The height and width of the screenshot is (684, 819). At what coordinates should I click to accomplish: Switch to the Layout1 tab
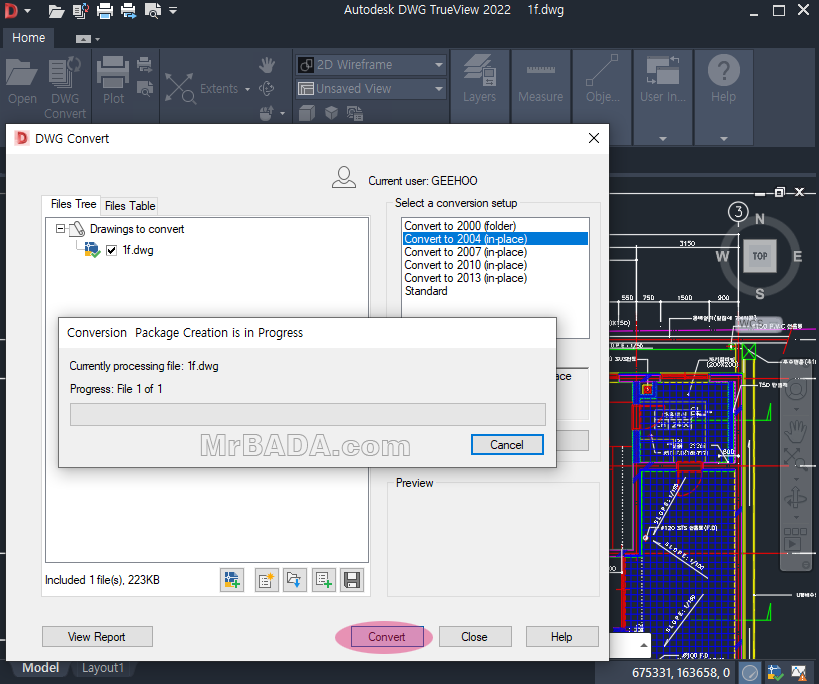pyautogui.click(x=103, y=668)
